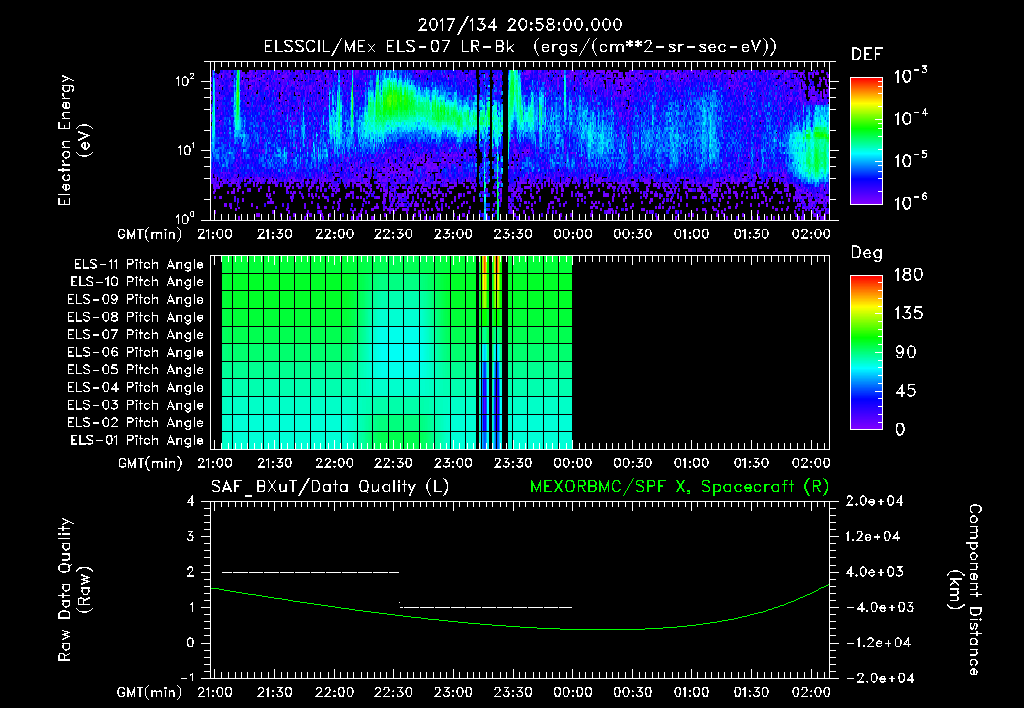Select the DEF colorbar label
This screenshot has height=708, width=1024.
click(x=867, y=54)
